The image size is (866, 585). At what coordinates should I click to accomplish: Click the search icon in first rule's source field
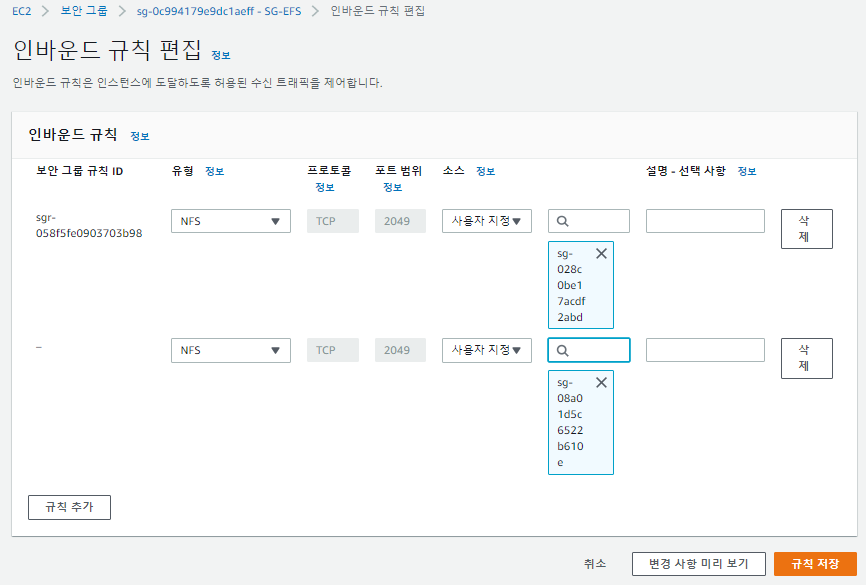[562, 221]
